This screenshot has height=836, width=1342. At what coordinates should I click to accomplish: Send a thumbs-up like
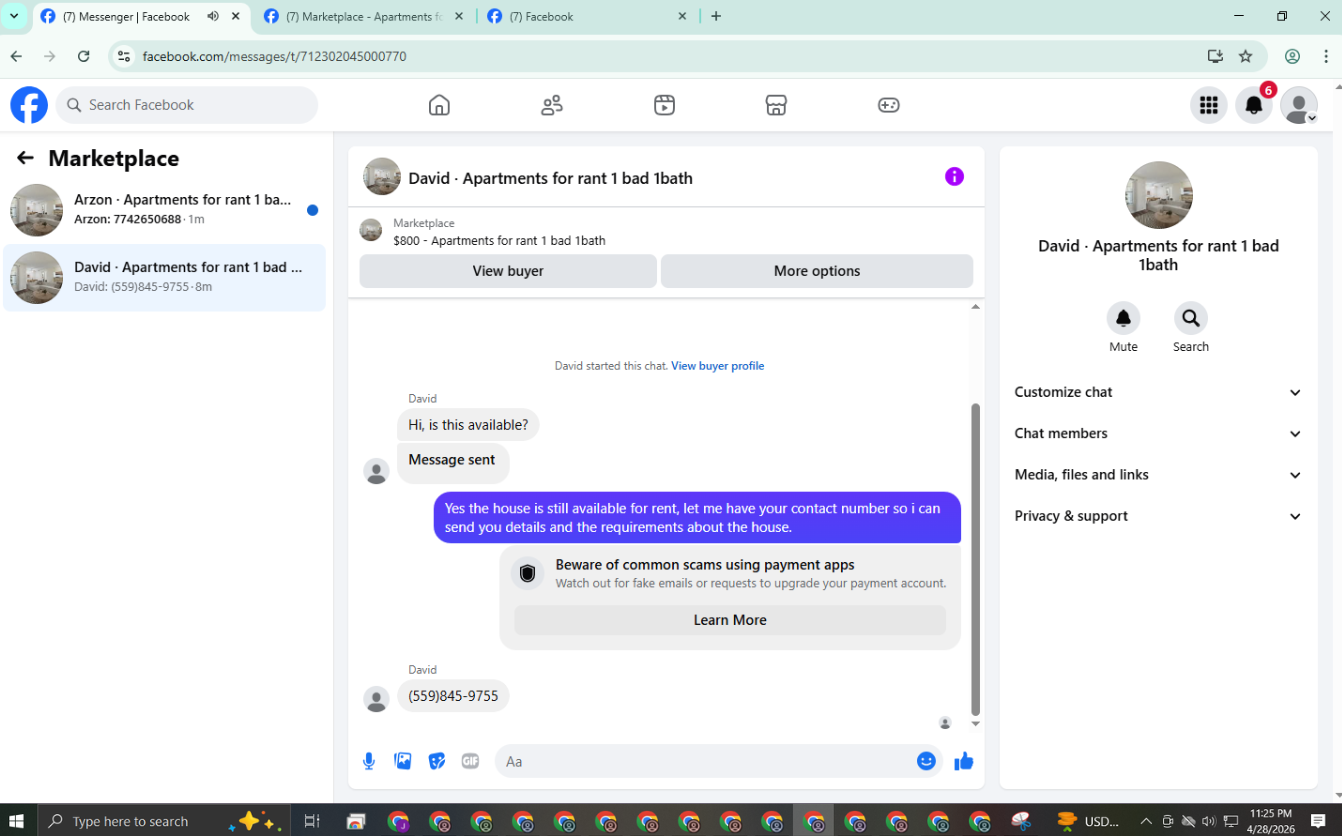tap(964, 761)
